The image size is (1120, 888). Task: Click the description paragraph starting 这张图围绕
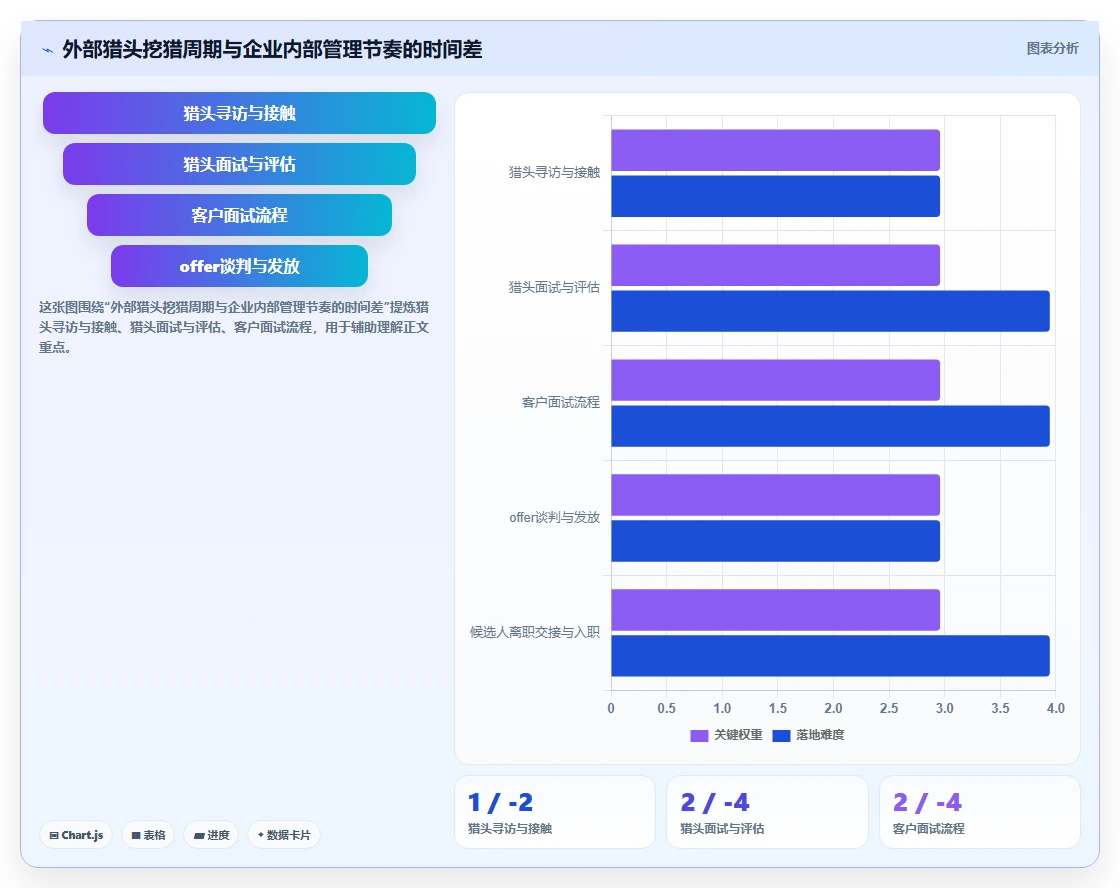pos(234,327)
